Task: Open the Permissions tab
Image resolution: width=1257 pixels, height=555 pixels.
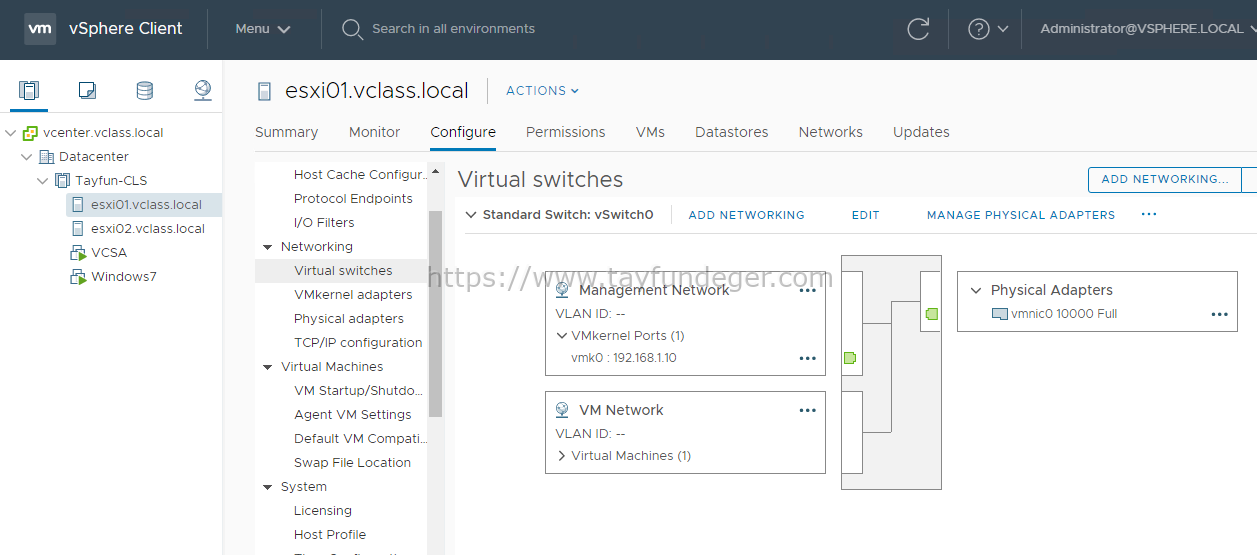Action: point(566,132)
